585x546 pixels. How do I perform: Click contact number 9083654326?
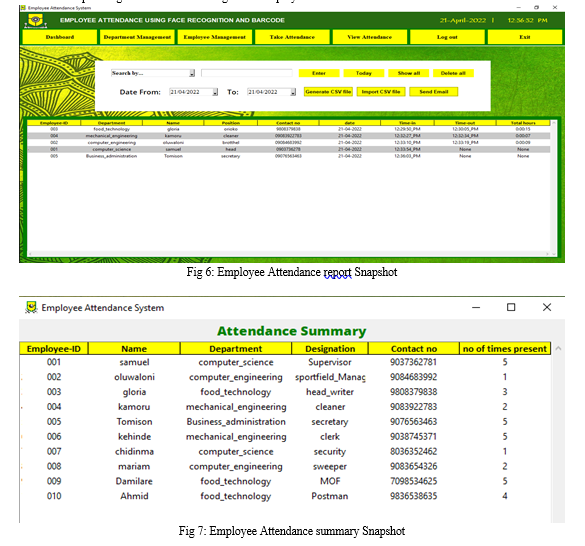pos(413,467)
